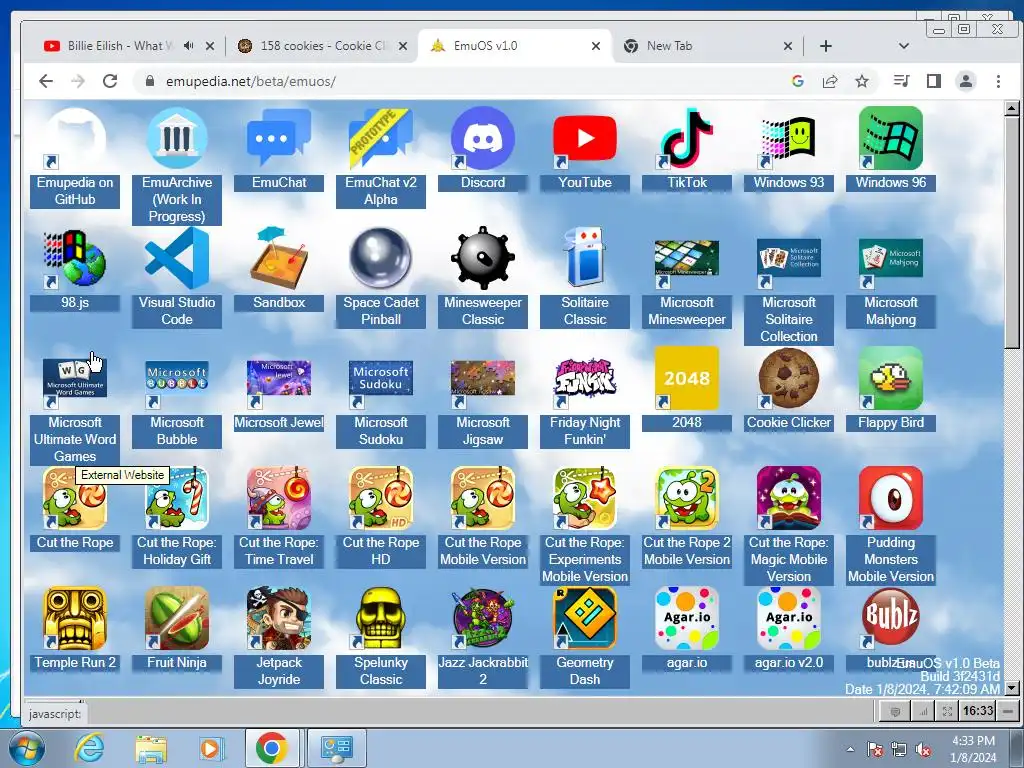Bookmark this page with star
The width and height of the screenshot is (1024, 768).
click(862, 81)
